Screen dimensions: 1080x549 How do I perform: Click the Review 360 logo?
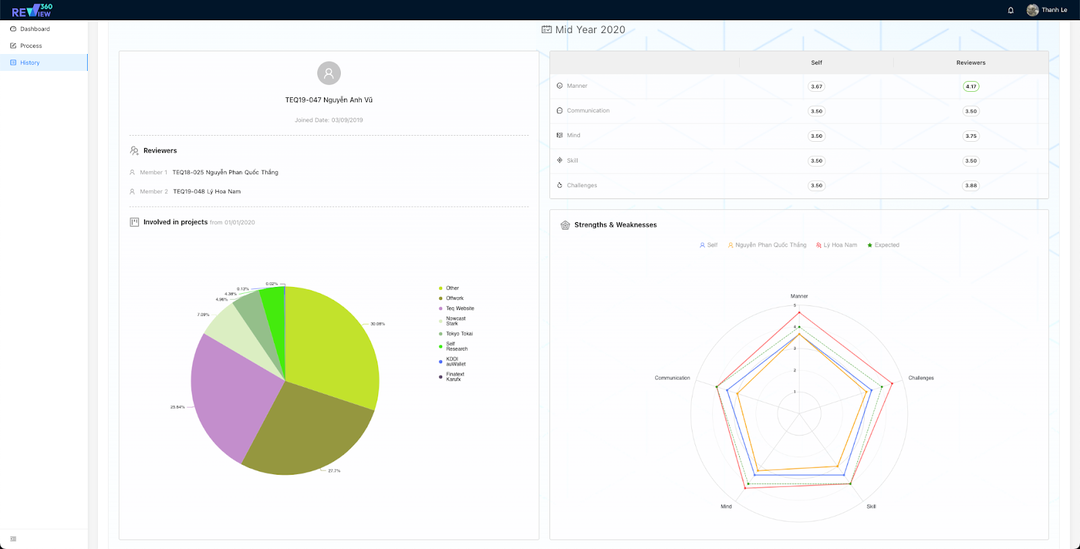33,10
